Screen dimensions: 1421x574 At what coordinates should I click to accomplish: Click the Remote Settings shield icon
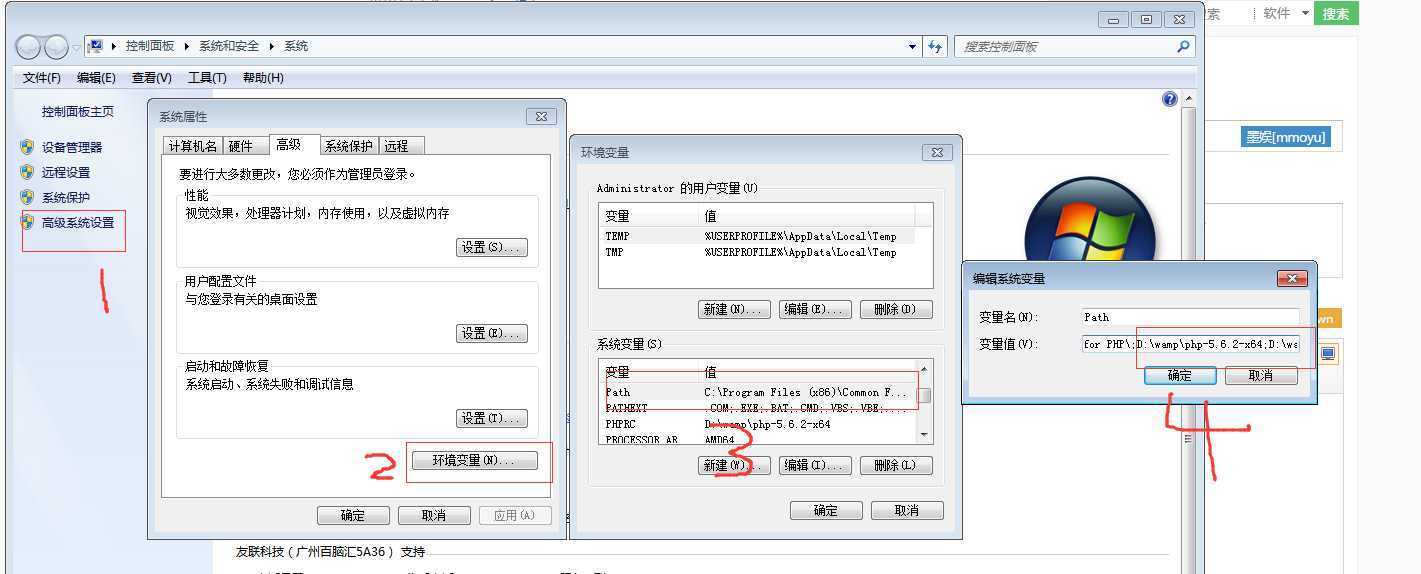tap(27, 172)
